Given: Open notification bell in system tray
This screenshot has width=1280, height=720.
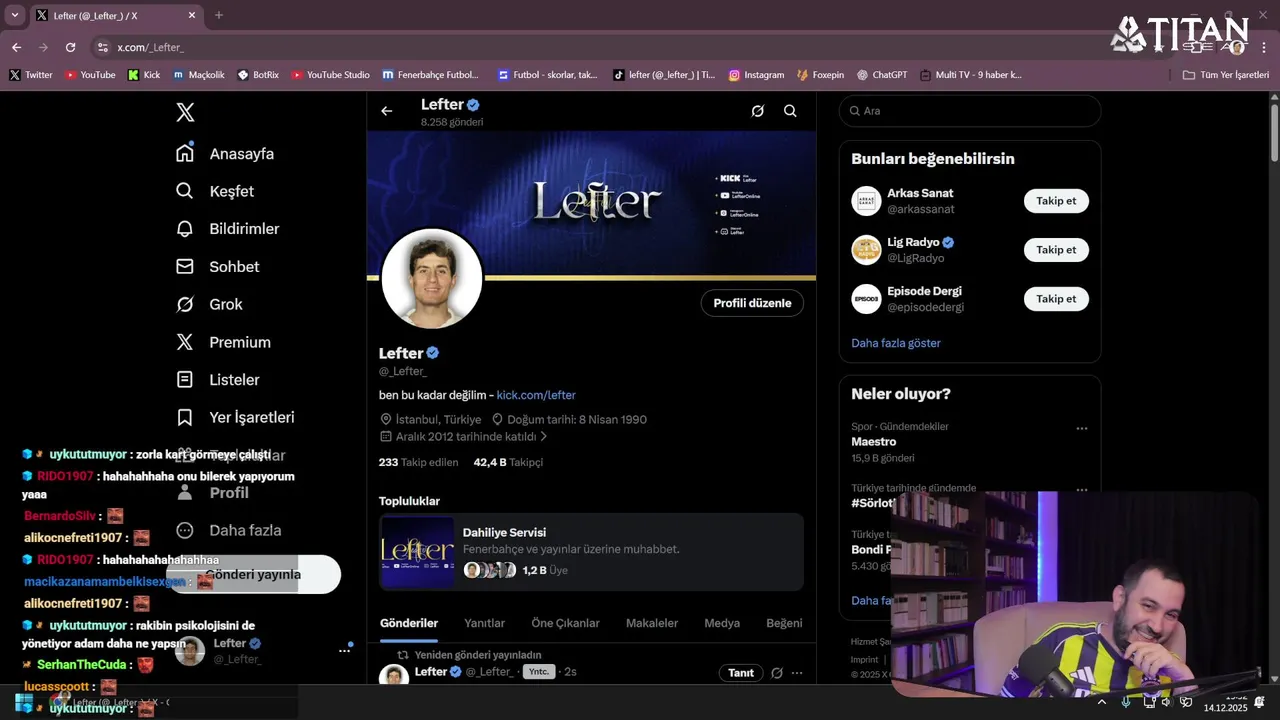Looking at the screenshot, I should 1260,703.
